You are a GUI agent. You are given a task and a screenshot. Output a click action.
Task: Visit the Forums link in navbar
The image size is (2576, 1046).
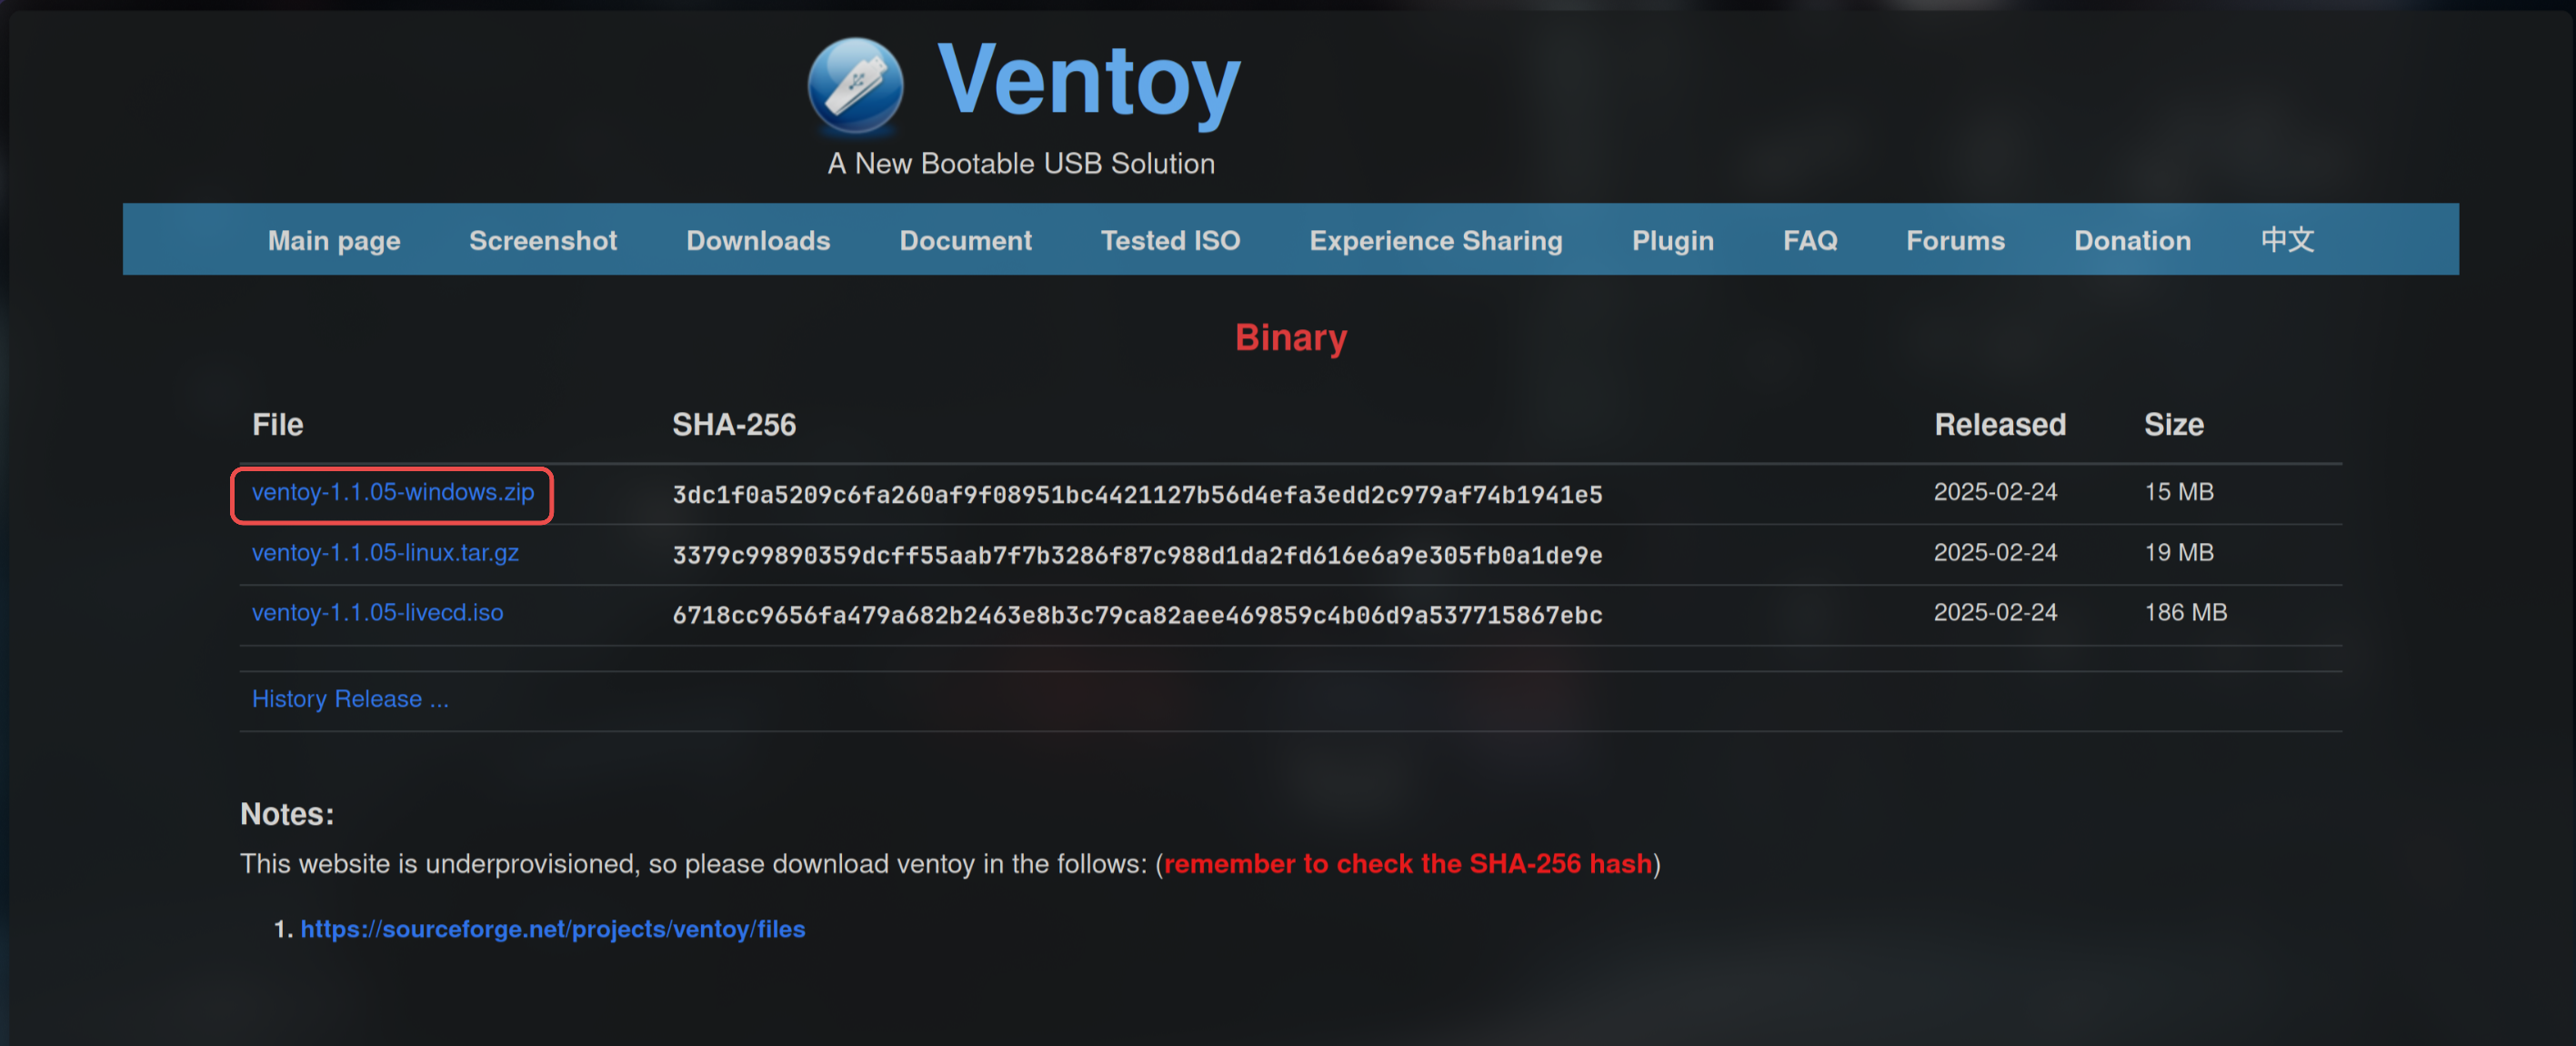(1955, 240)
